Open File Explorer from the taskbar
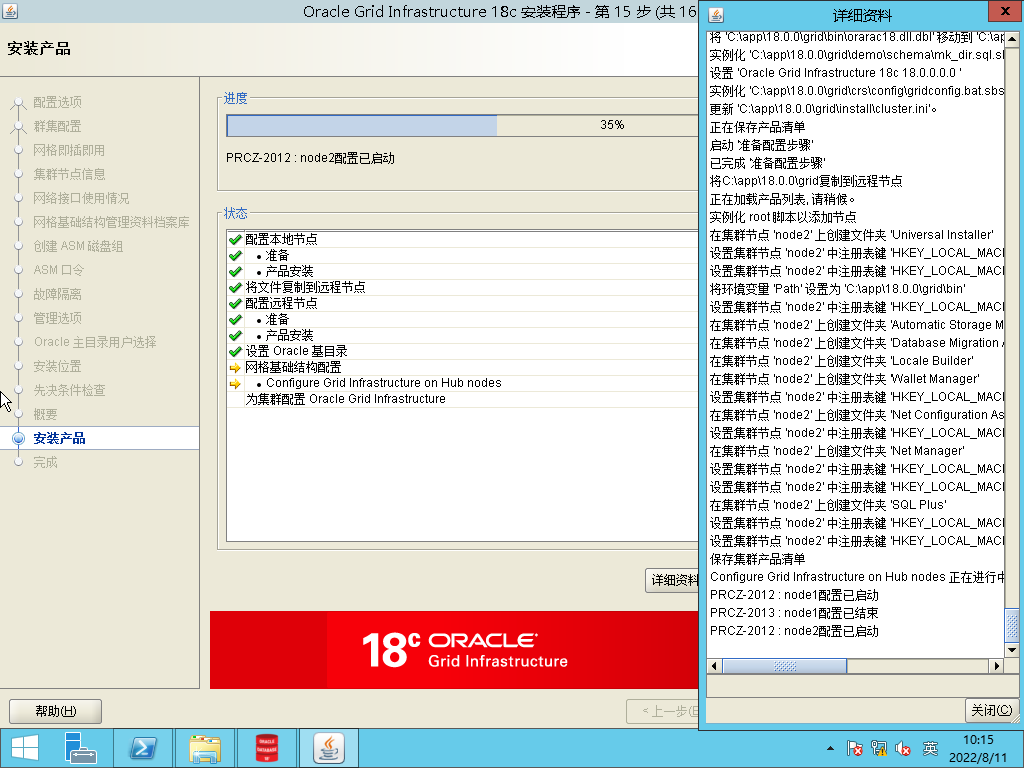This screenshot has height=768, width=1024. click(x=204, y=748)
